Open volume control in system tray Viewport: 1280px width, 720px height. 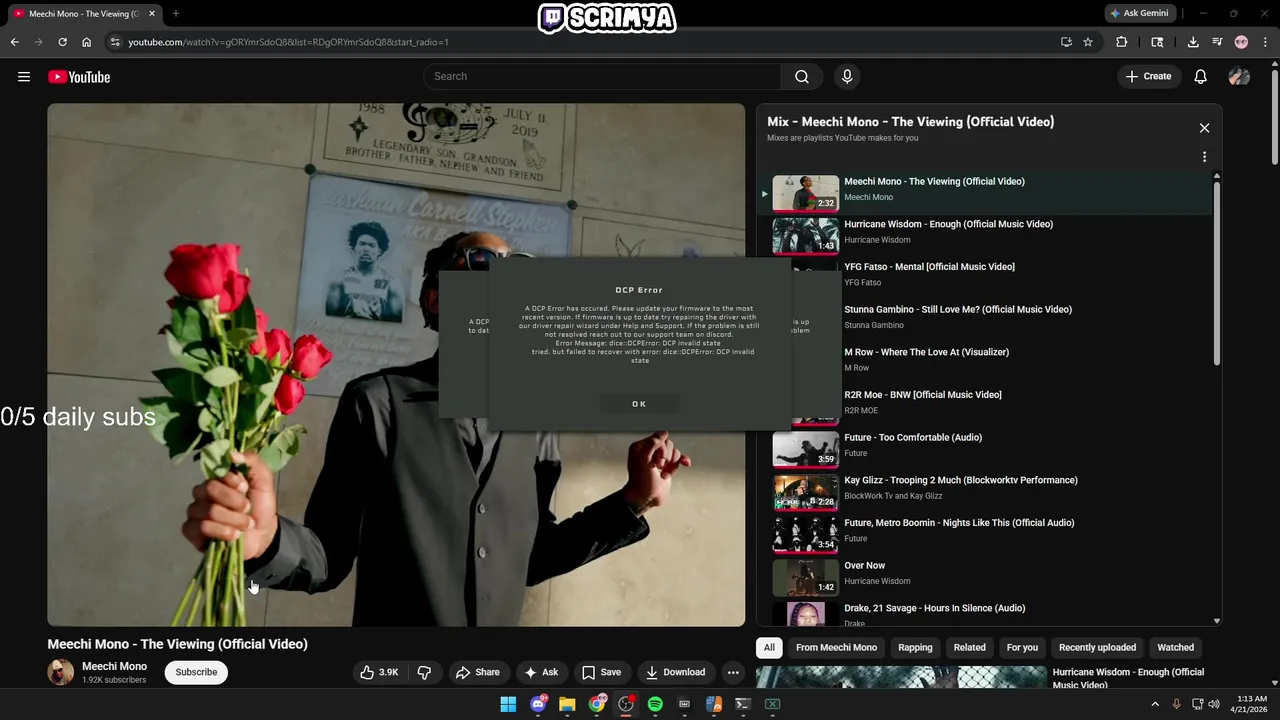coord(1214,704)
